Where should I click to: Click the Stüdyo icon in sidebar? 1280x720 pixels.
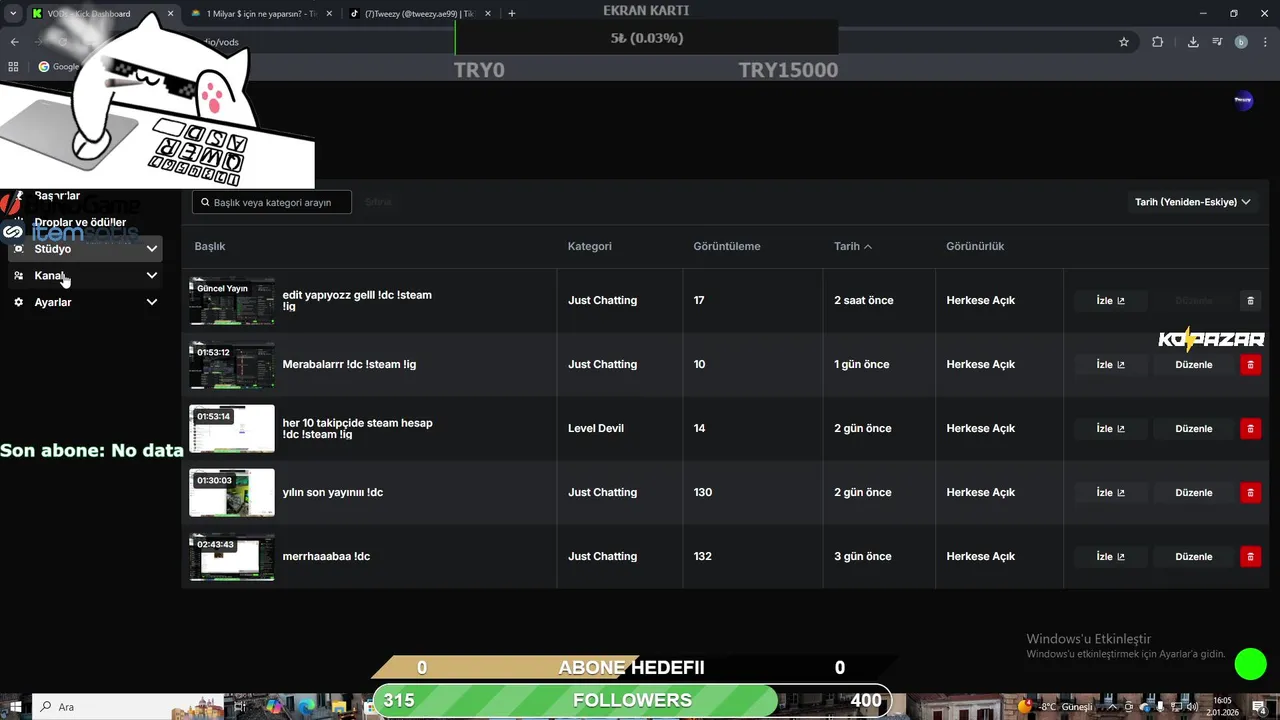click(x=18, y=249)
